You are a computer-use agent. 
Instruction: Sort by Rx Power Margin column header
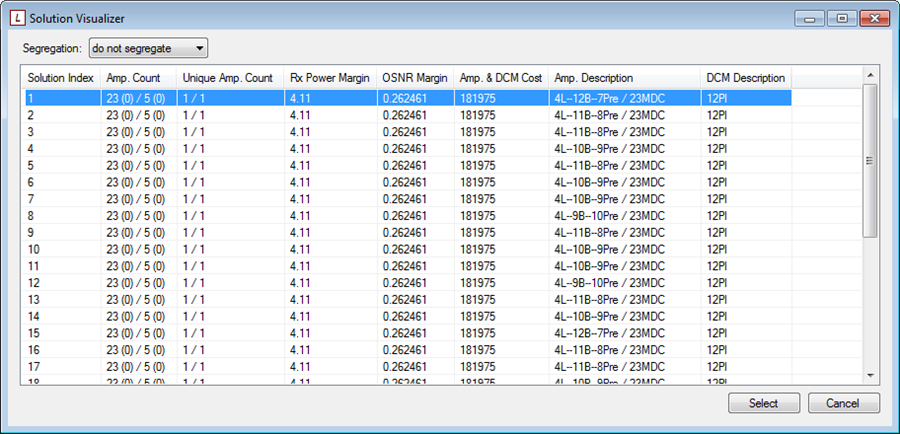(331, 78)
